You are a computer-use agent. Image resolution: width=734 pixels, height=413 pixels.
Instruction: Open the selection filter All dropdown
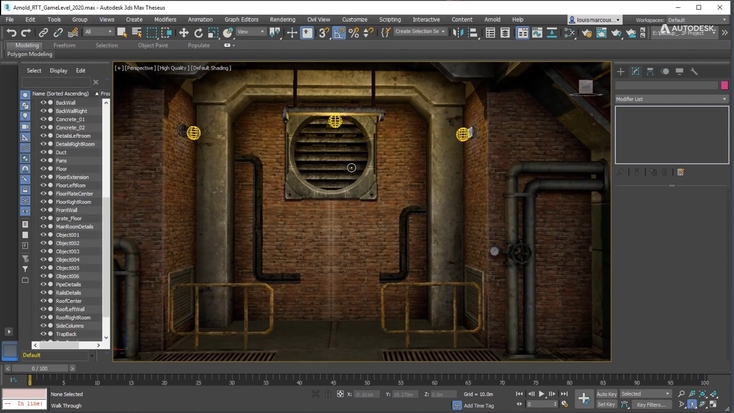[98, 32]
